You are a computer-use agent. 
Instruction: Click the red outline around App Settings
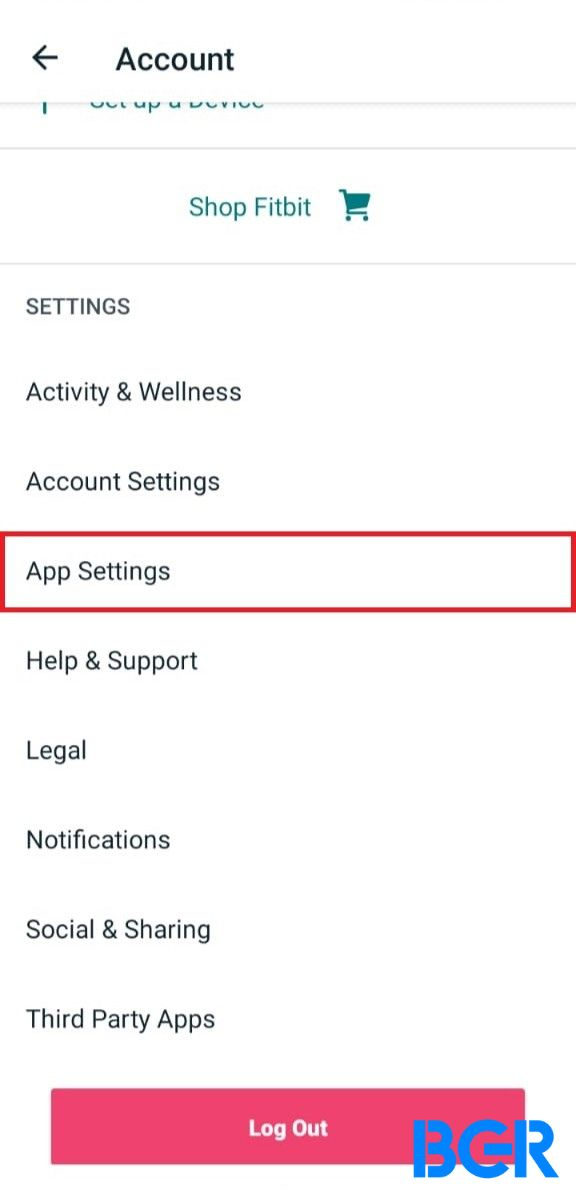[x=288, y=533]
